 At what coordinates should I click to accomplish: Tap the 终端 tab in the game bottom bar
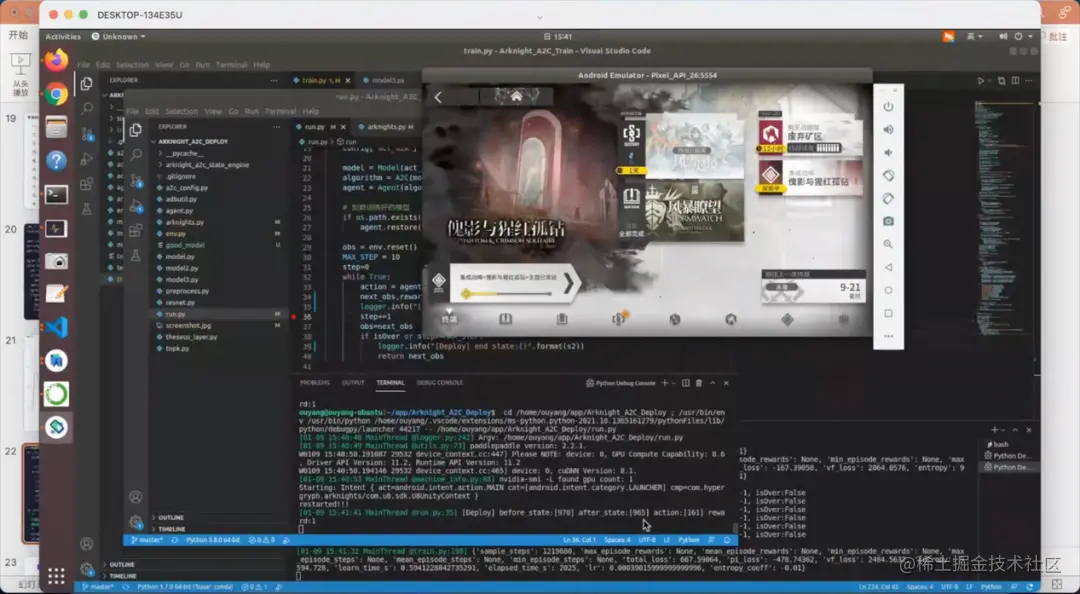(x=449, y=317)
